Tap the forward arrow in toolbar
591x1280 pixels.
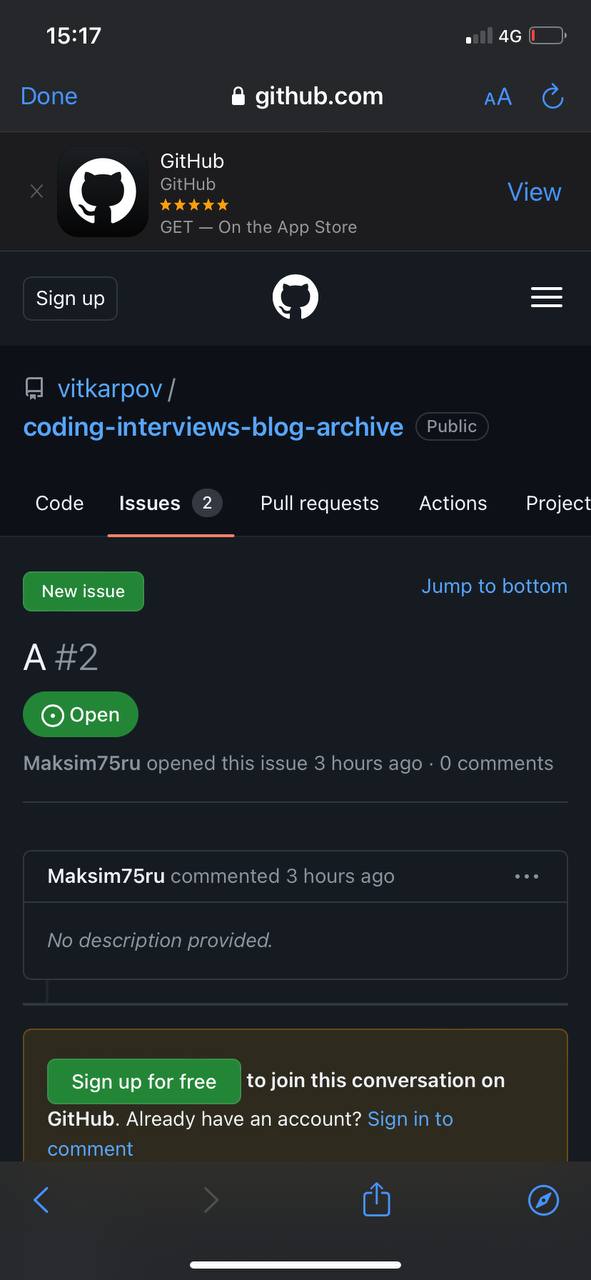(210, 1200)
